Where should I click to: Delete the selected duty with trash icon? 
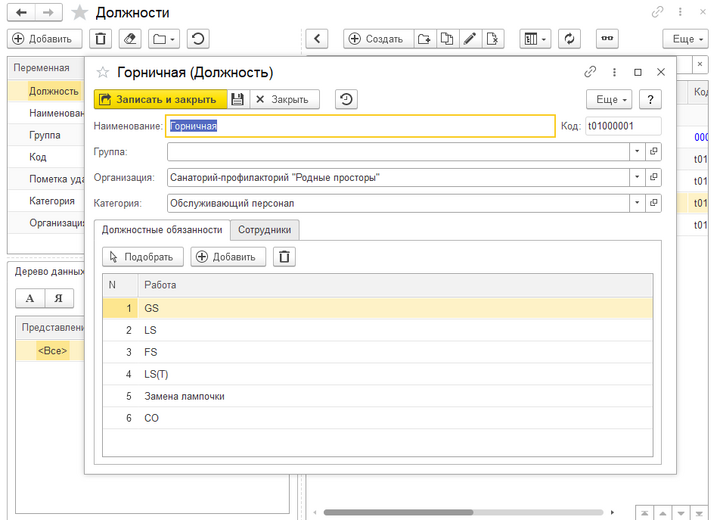click(285, 257)
